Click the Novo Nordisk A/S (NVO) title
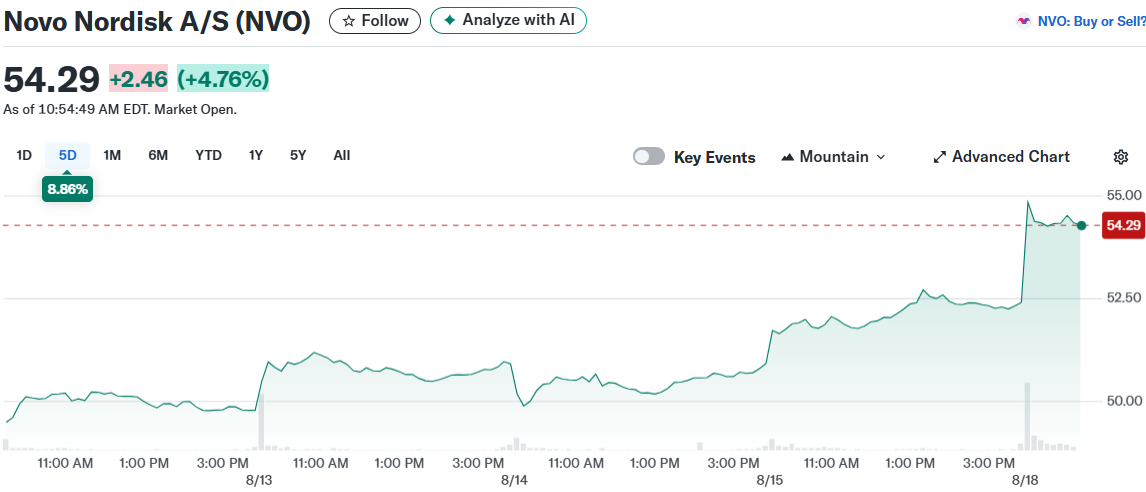Screen dimensions: 1146x492 [157, 21]
